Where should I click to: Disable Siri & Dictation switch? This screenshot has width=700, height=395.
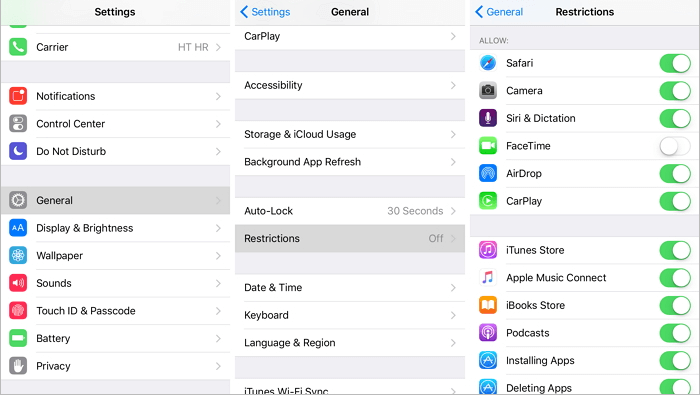(675, 118)
